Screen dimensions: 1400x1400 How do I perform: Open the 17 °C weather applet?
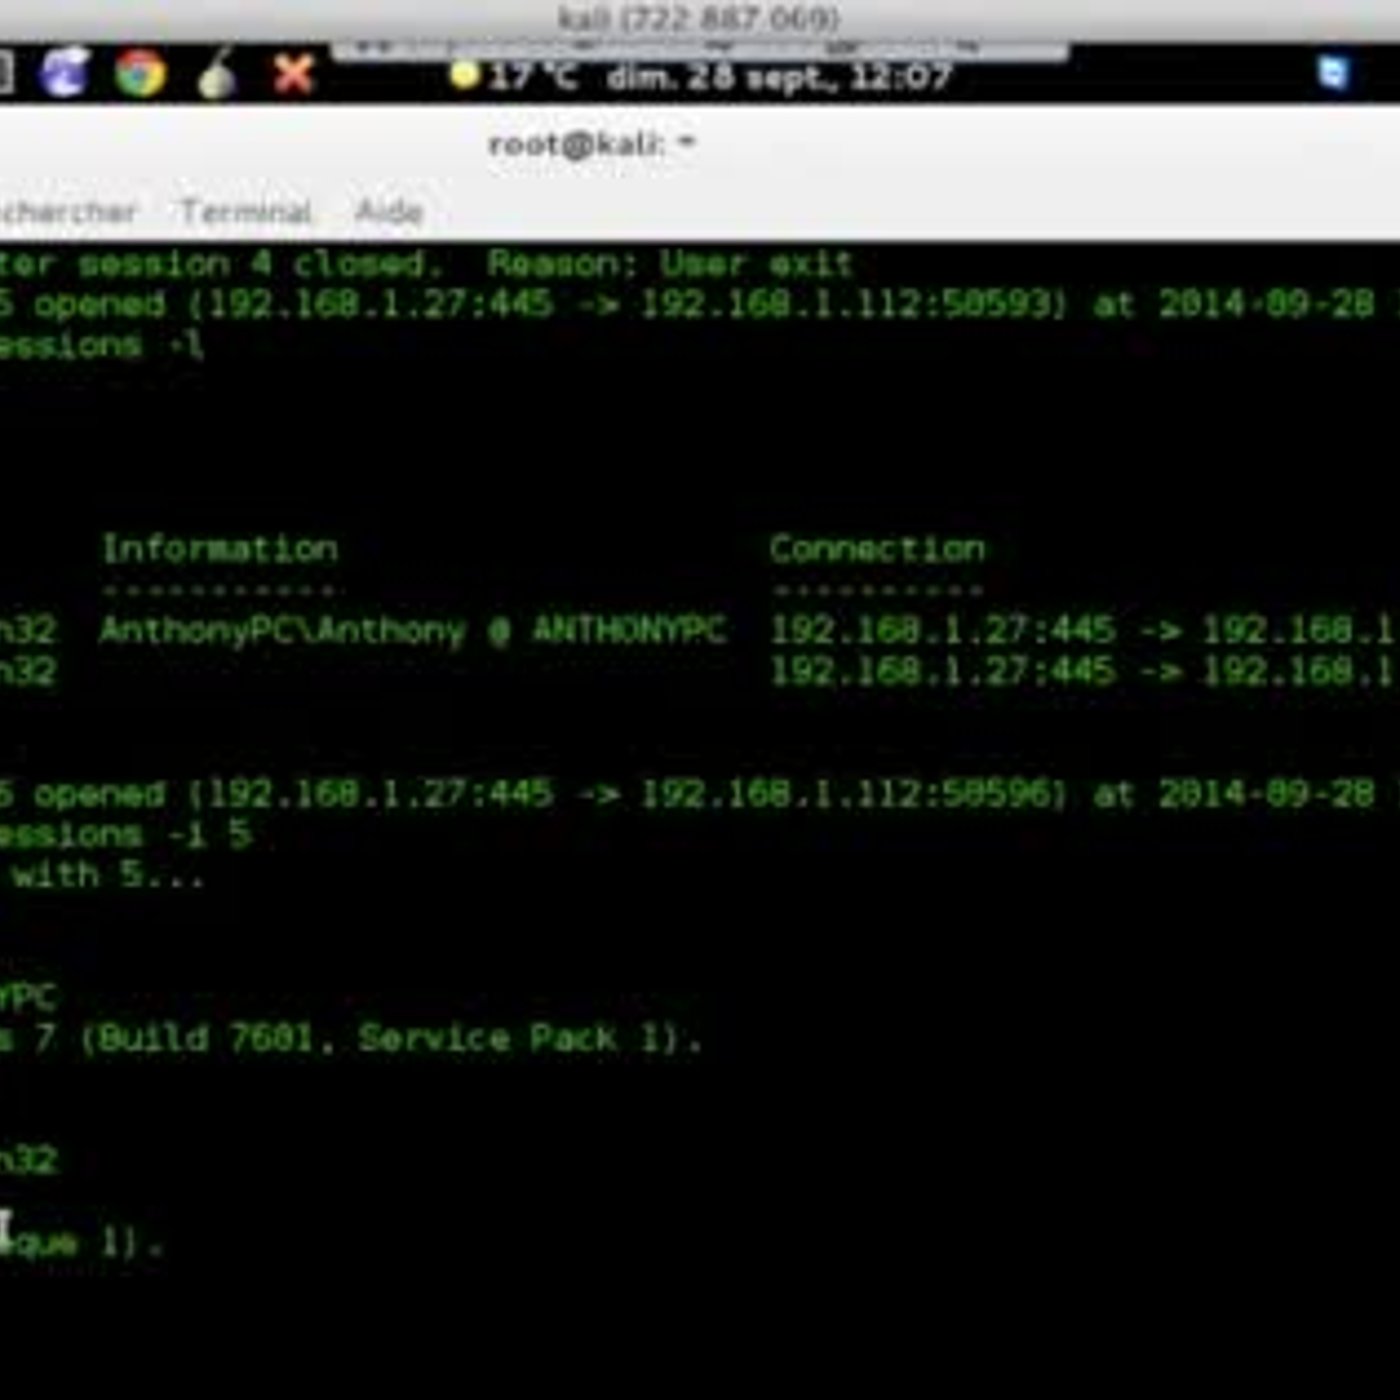tap(533, 76)
